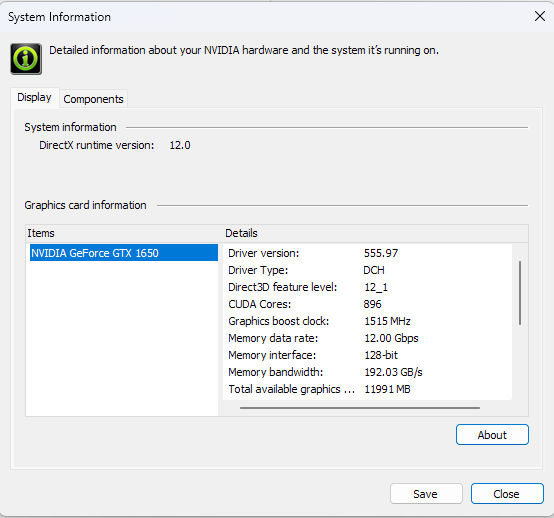554x518 pixels.
Task: Click driver version value 555.97
Action: [381, 253]
